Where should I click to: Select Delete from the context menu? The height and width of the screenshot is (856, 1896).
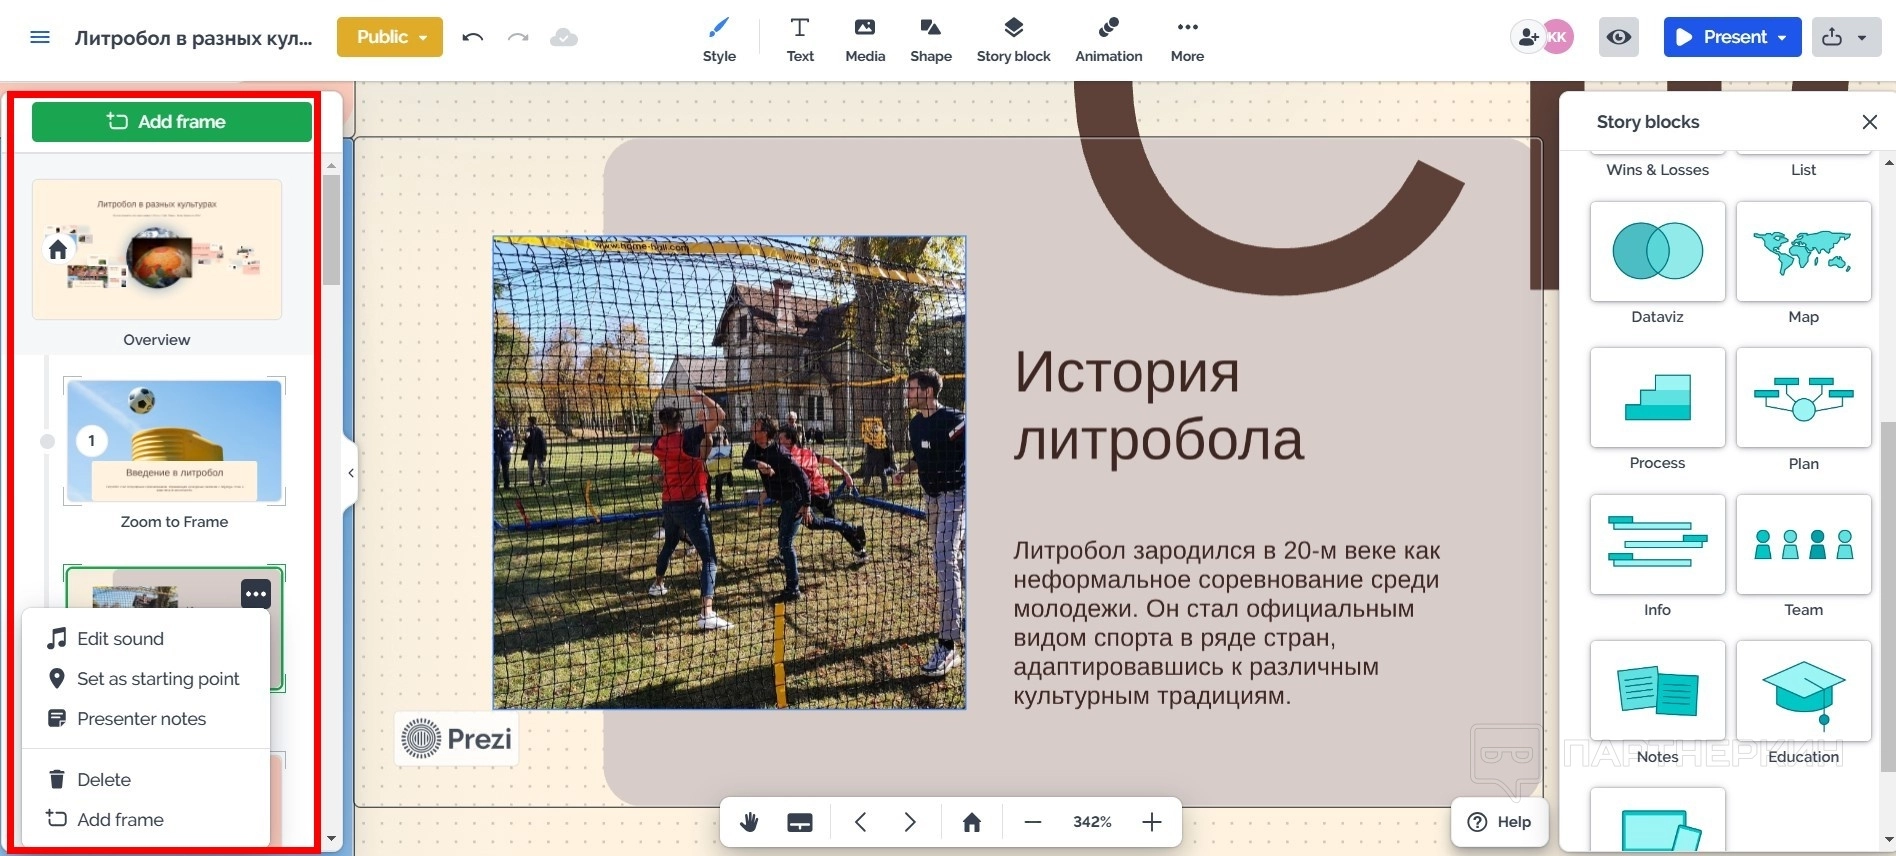tap(103, 779)
